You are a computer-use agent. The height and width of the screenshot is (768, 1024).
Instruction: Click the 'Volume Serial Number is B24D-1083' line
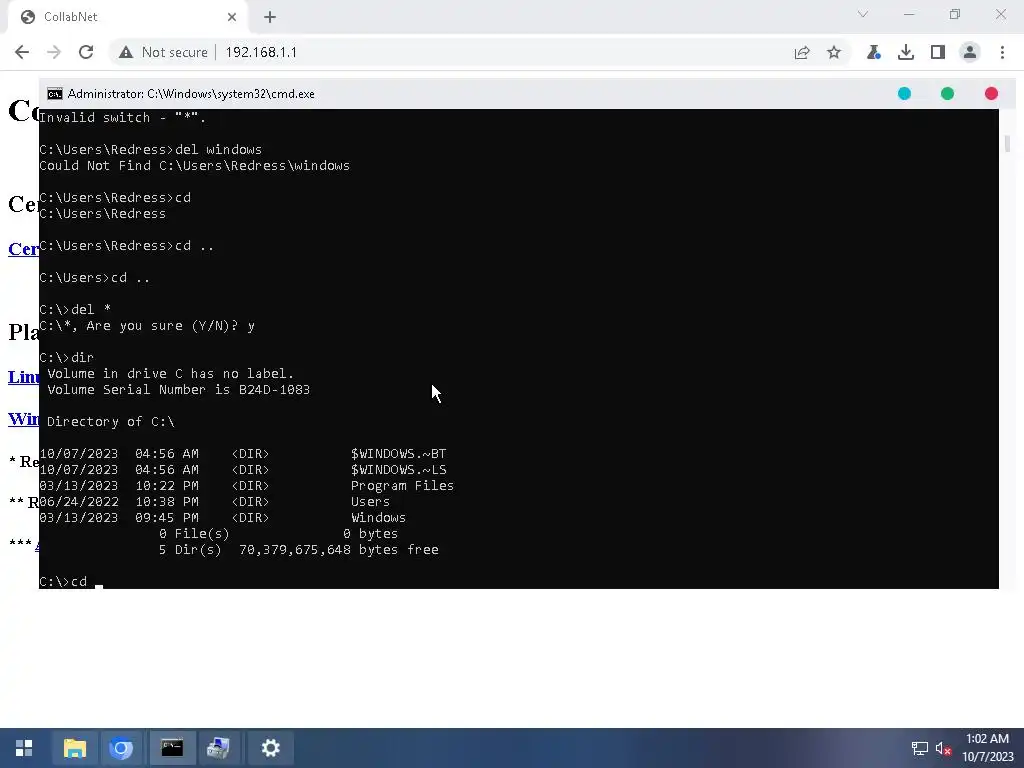pos(178,390)
